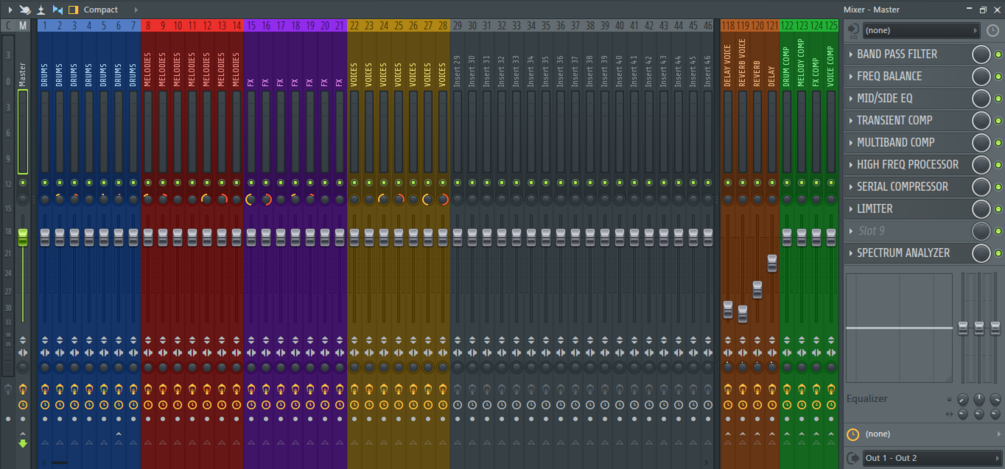Click the pan knob on track 12 MELODIES

[x=207, y=199]
